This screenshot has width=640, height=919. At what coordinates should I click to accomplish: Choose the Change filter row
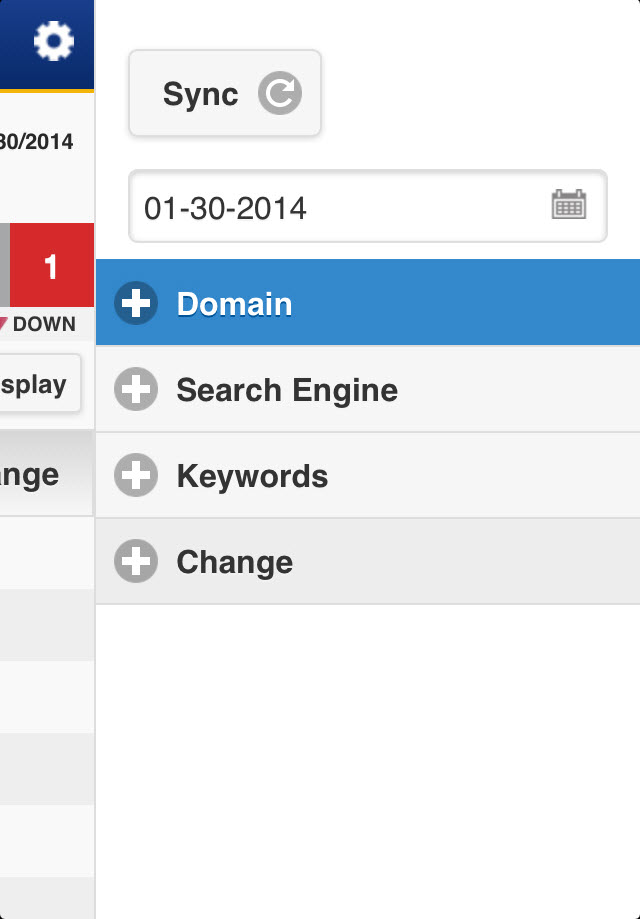[400, 561]
